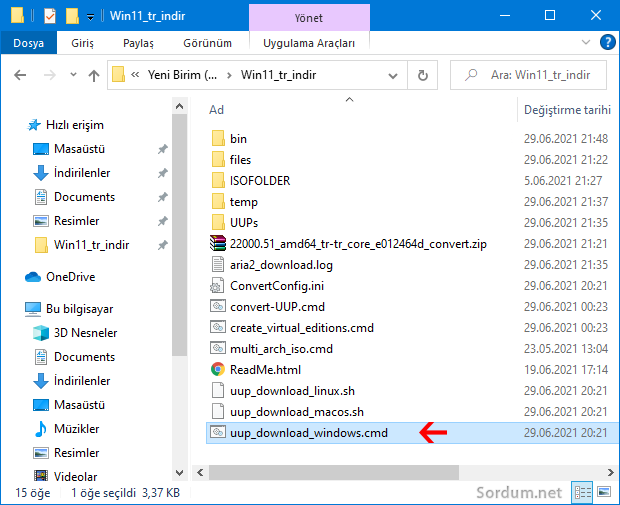Open Explorer help question mark

(607, 42)
